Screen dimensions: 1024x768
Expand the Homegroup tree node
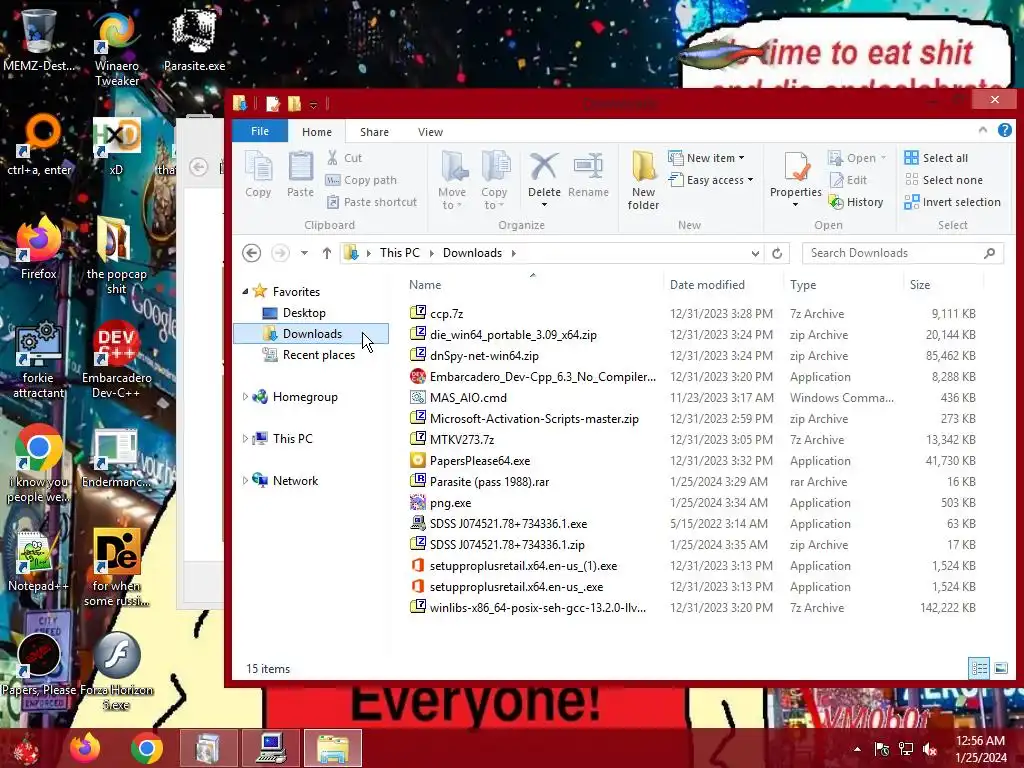pyautogui.click(x=246, y=396)
